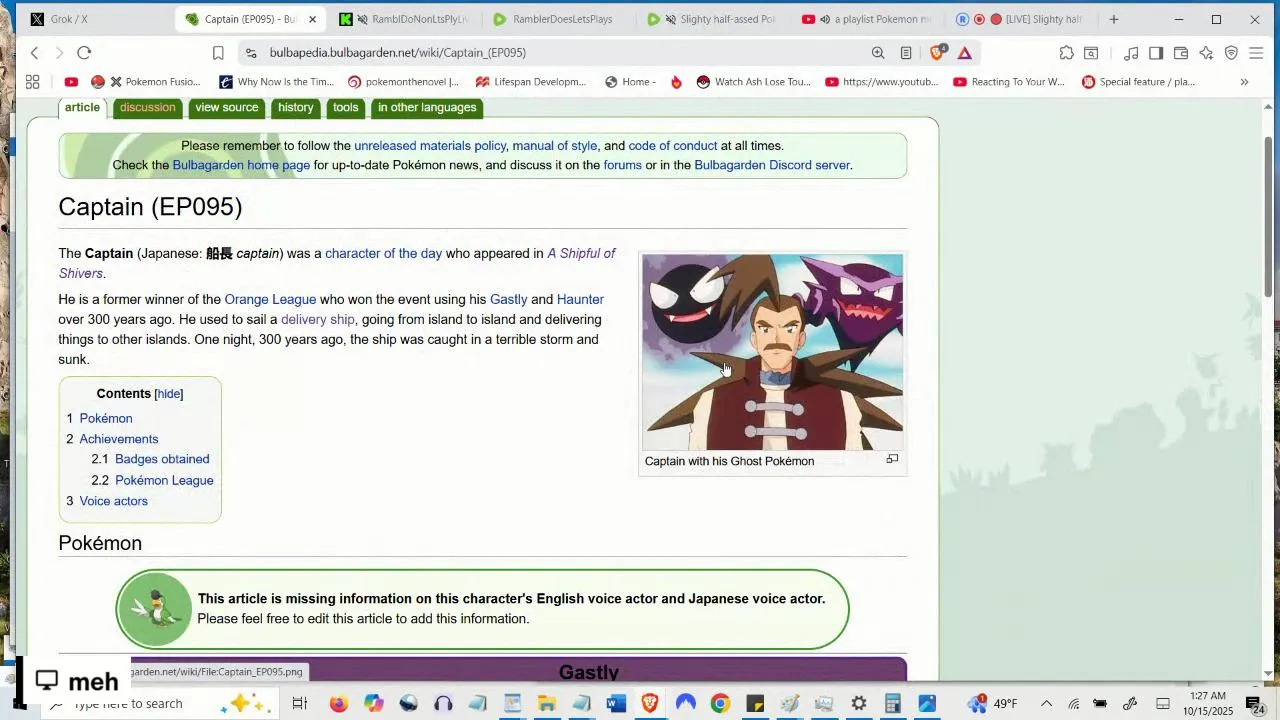Toggle the browser sidebar panel

[1156, 53]
